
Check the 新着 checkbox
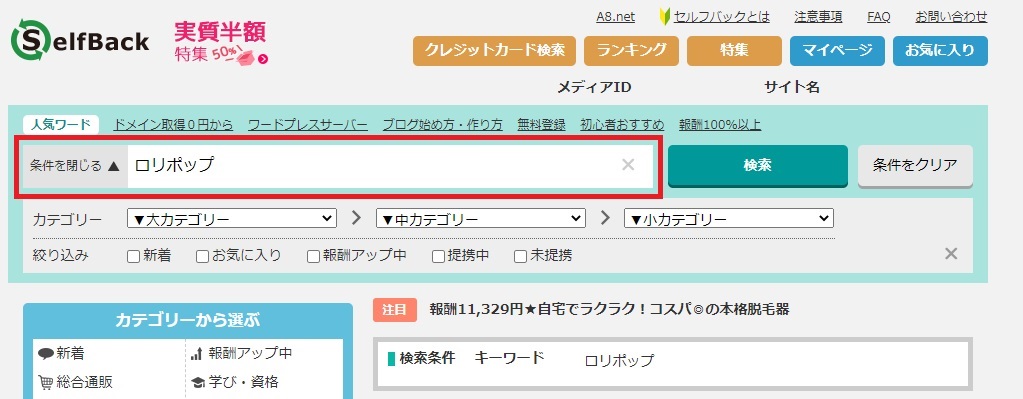(x=133, y=256)
